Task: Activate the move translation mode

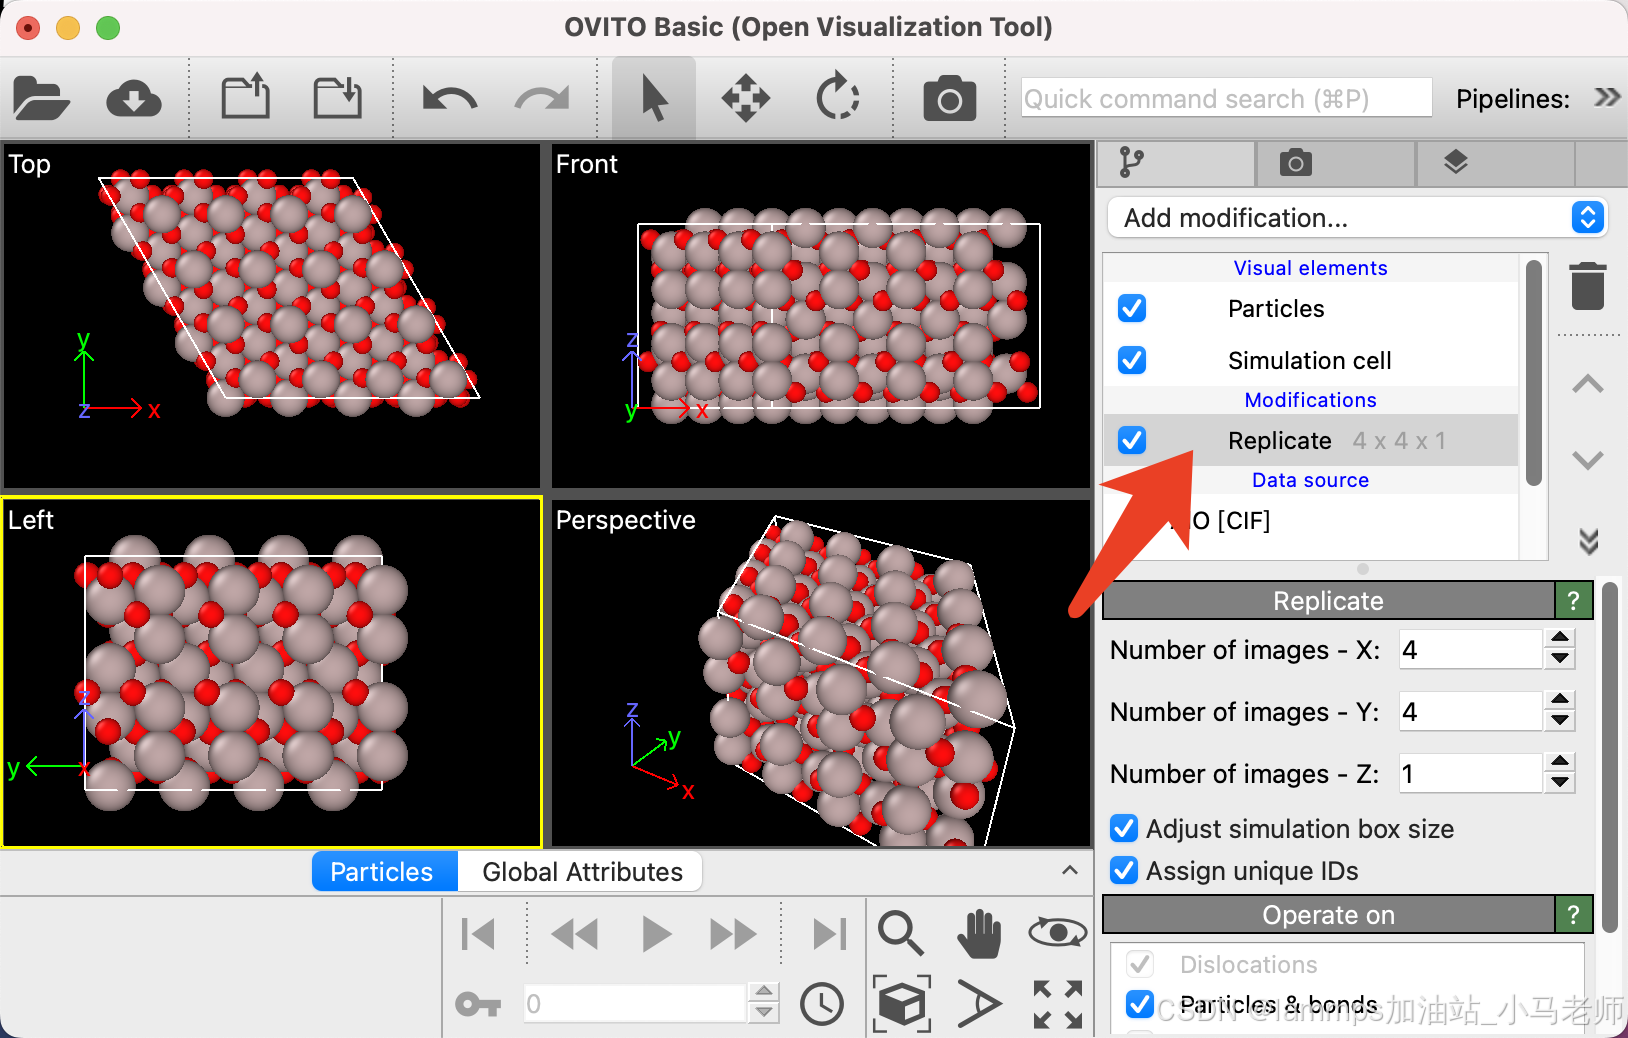Action: click(746, 98)
